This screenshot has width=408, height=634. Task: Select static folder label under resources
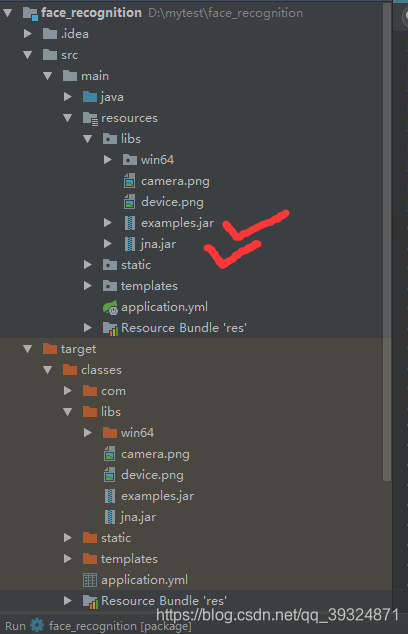(136, 265)
